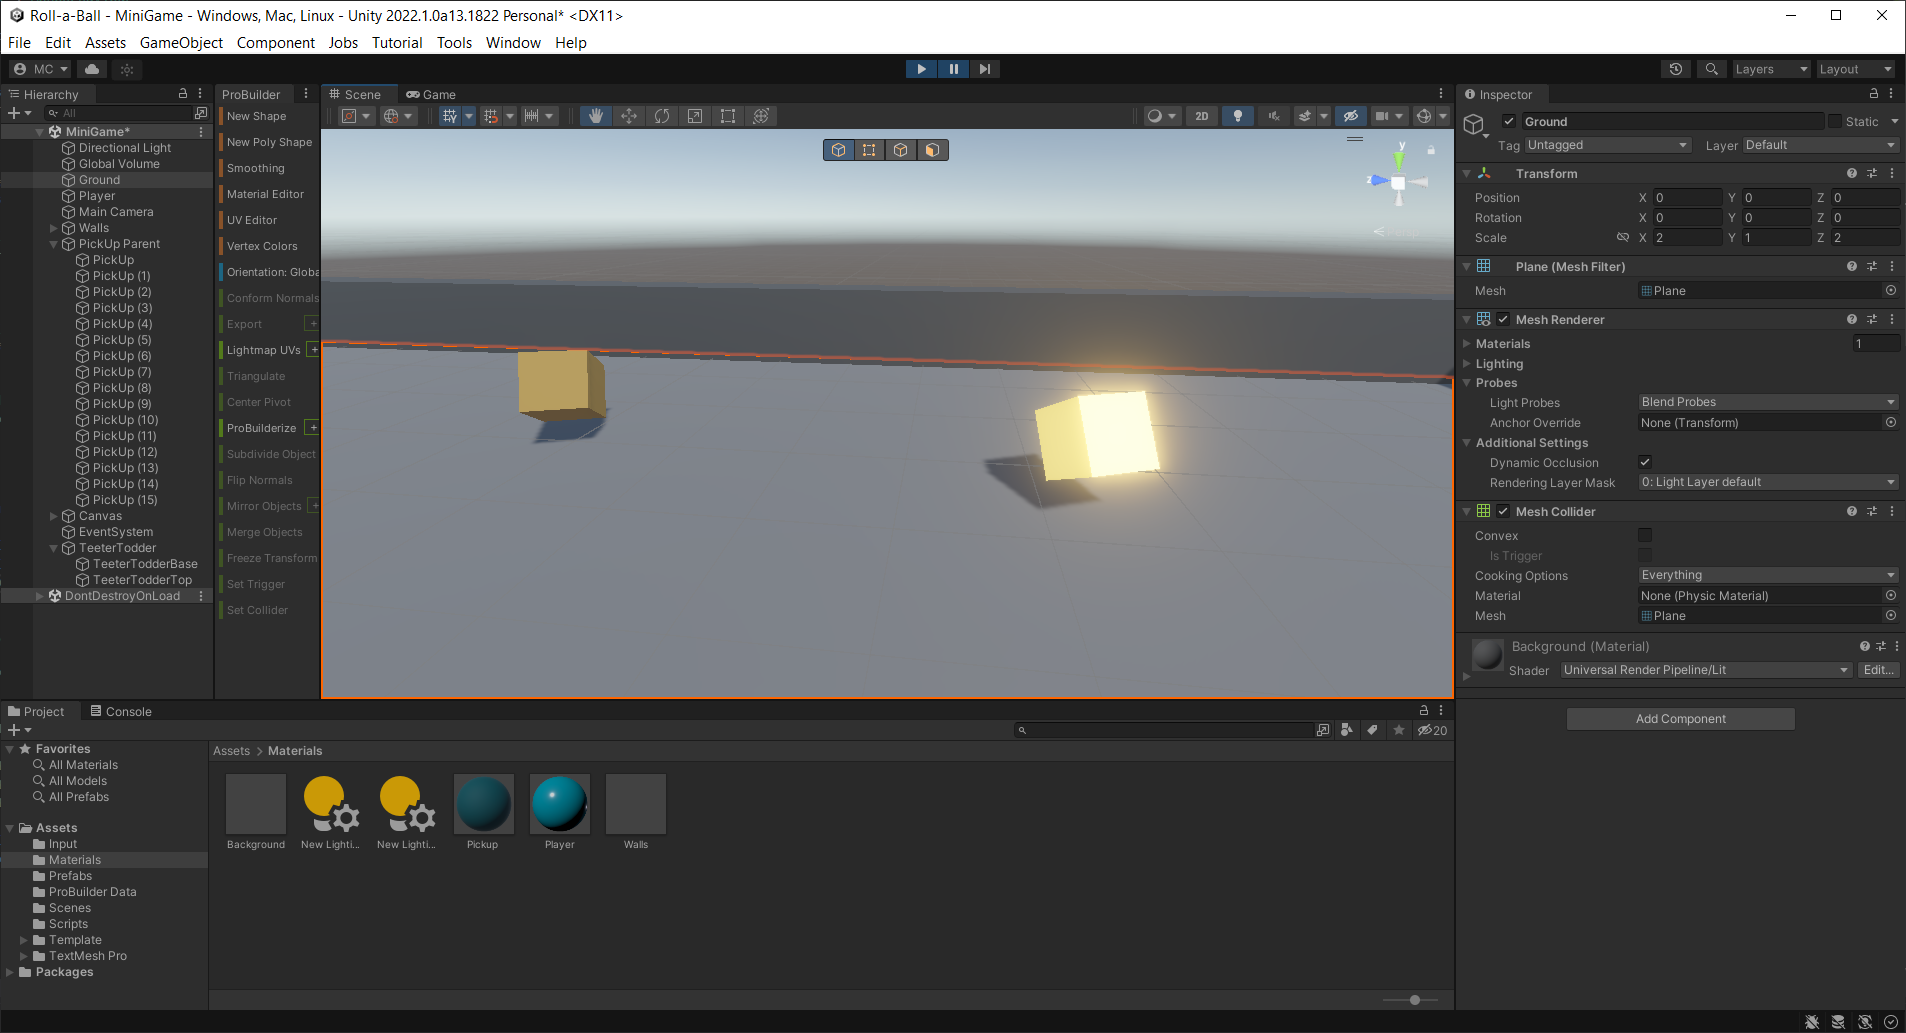
Task: Open the GameObject menu
Action: 181,42
